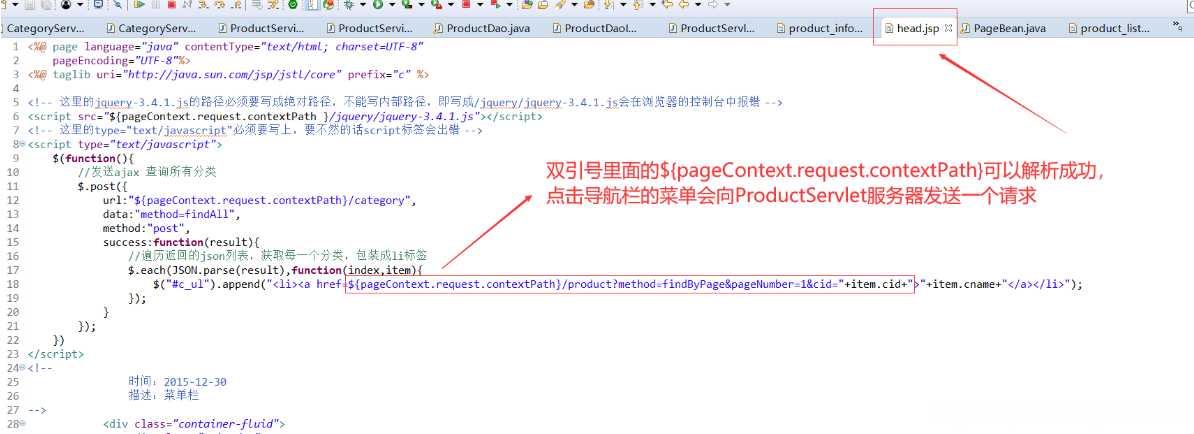This screenshot has width=1194, height=434.
Task: Click the Next Annotation icon
Action: [608, 5]
